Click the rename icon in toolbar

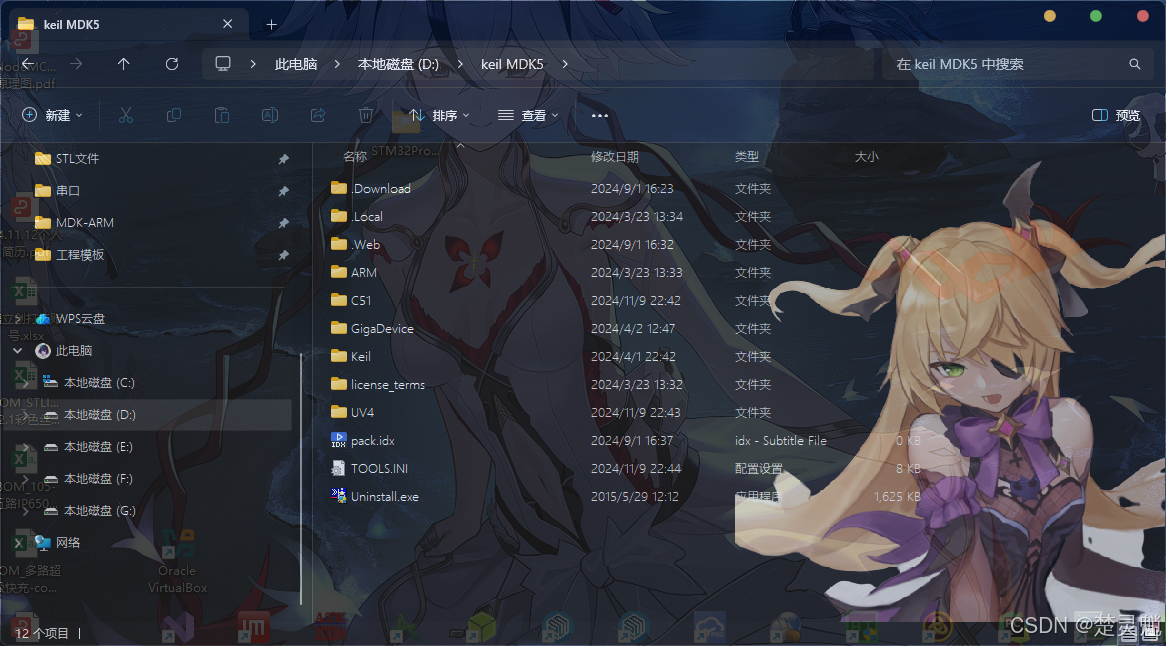tap(270, 115)
